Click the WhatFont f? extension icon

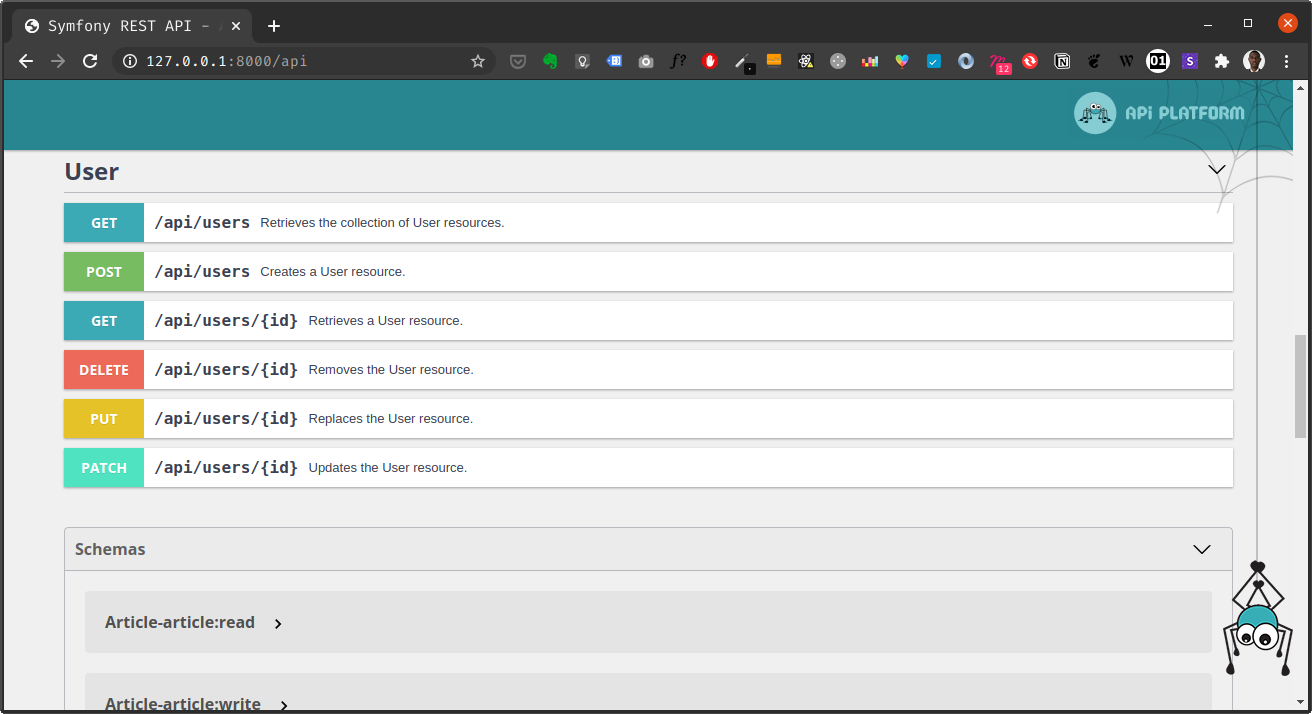coord(678,61)
